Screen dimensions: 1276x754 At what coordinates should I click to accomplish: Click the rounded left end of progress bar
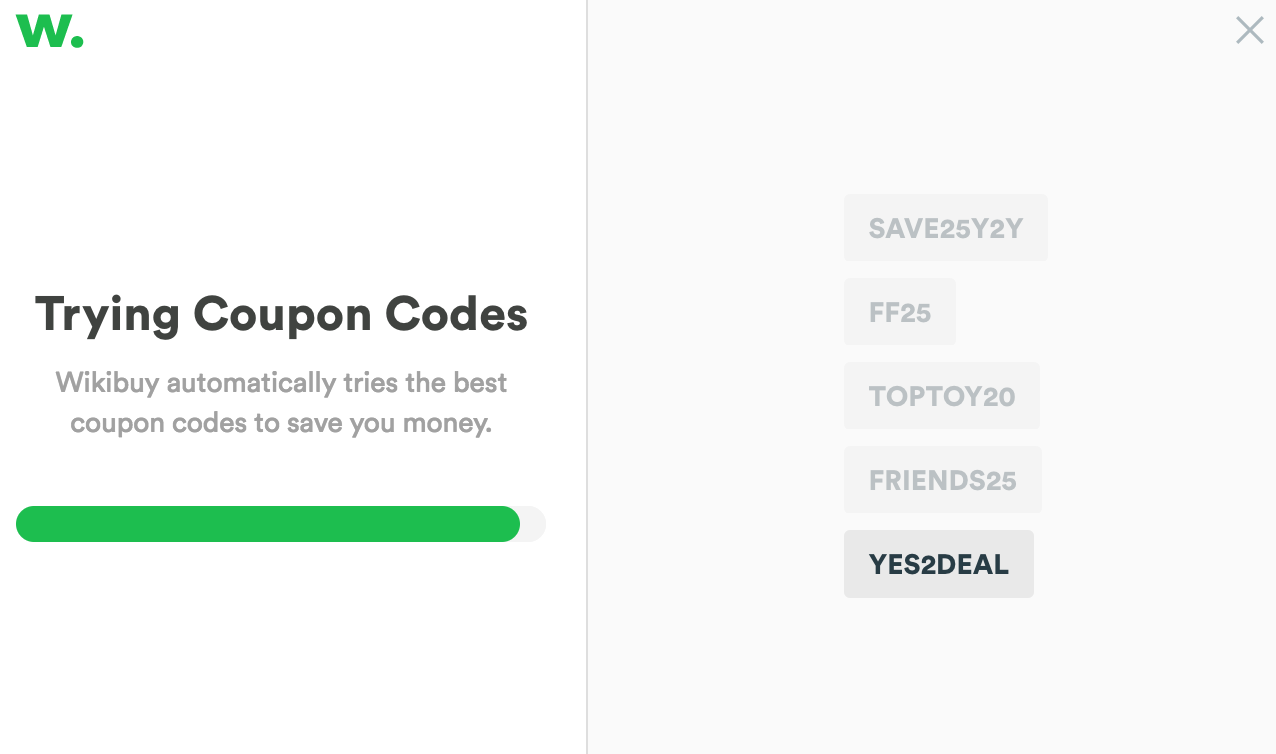tap(27, 524)
